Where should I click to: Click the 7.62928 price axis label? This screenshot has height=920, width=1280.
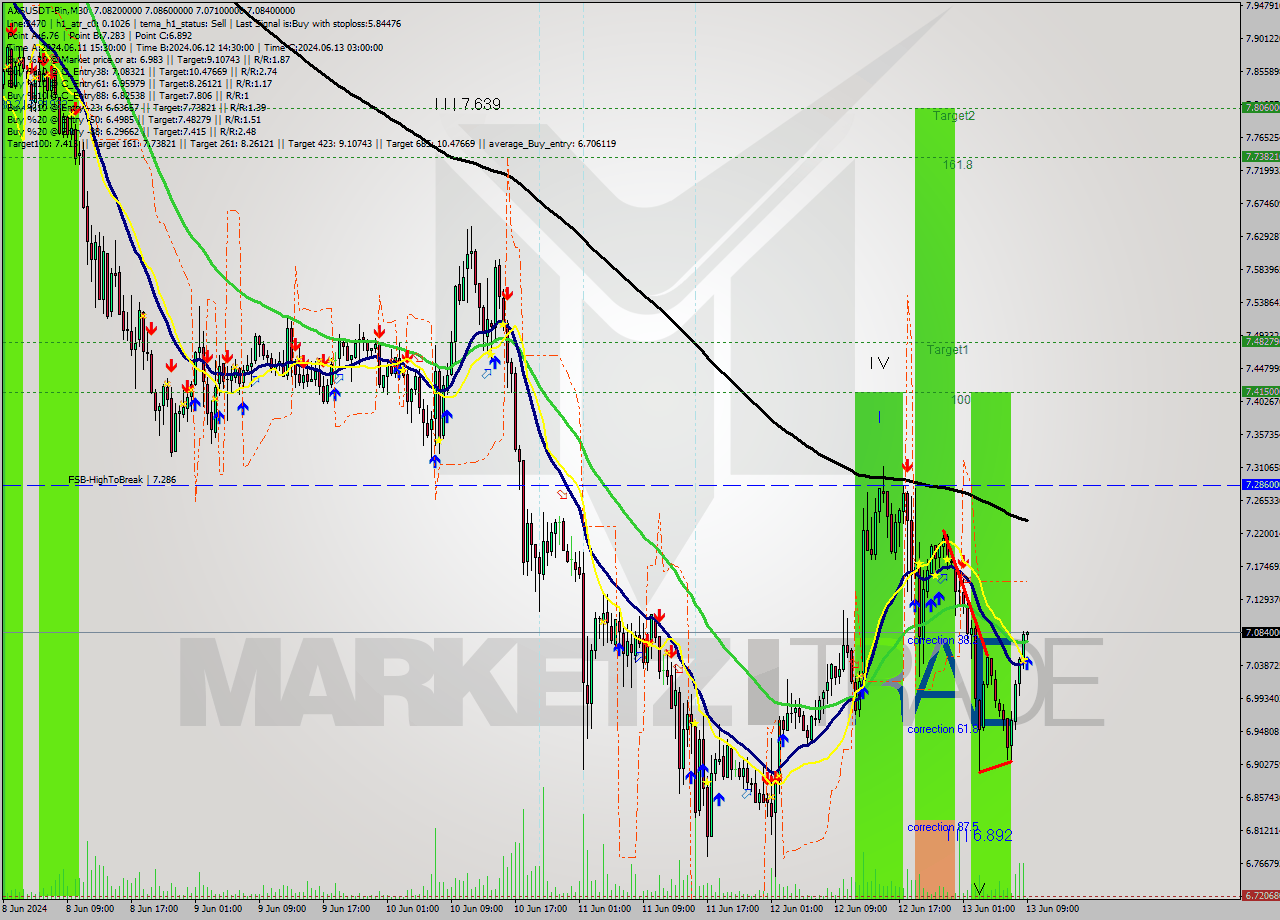(1262, 237)
